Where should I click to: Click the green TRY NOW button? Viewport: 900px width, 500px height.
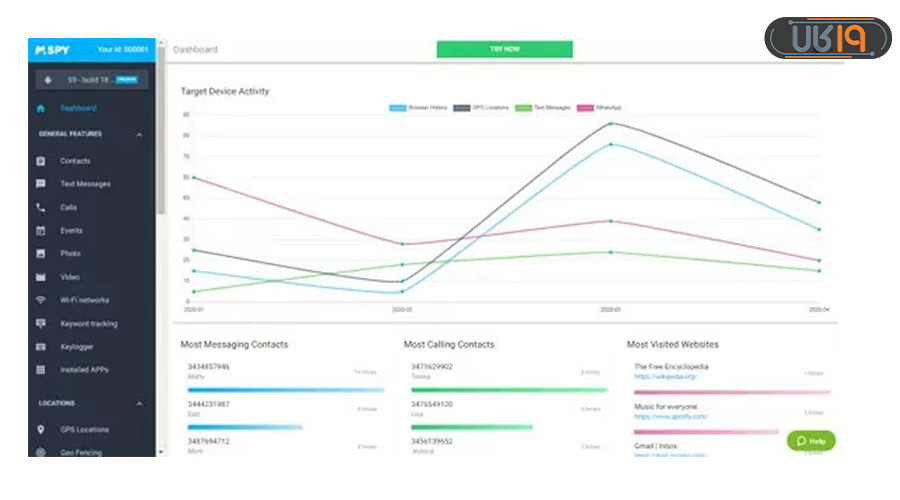pyautogui.click(x=504, y=49)
